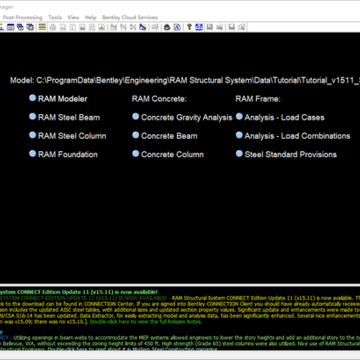The width and height of the screenshot is (360, 360).
Task: Launch the RAM Foundation module
Action: tap(63, 154)
